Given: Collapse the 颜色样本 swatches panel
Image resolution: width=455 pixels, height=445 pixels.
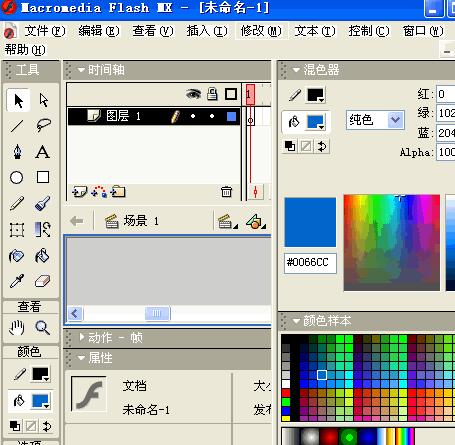Looking at the screenshot, I should pyautogui.click(x=296, y=321).
